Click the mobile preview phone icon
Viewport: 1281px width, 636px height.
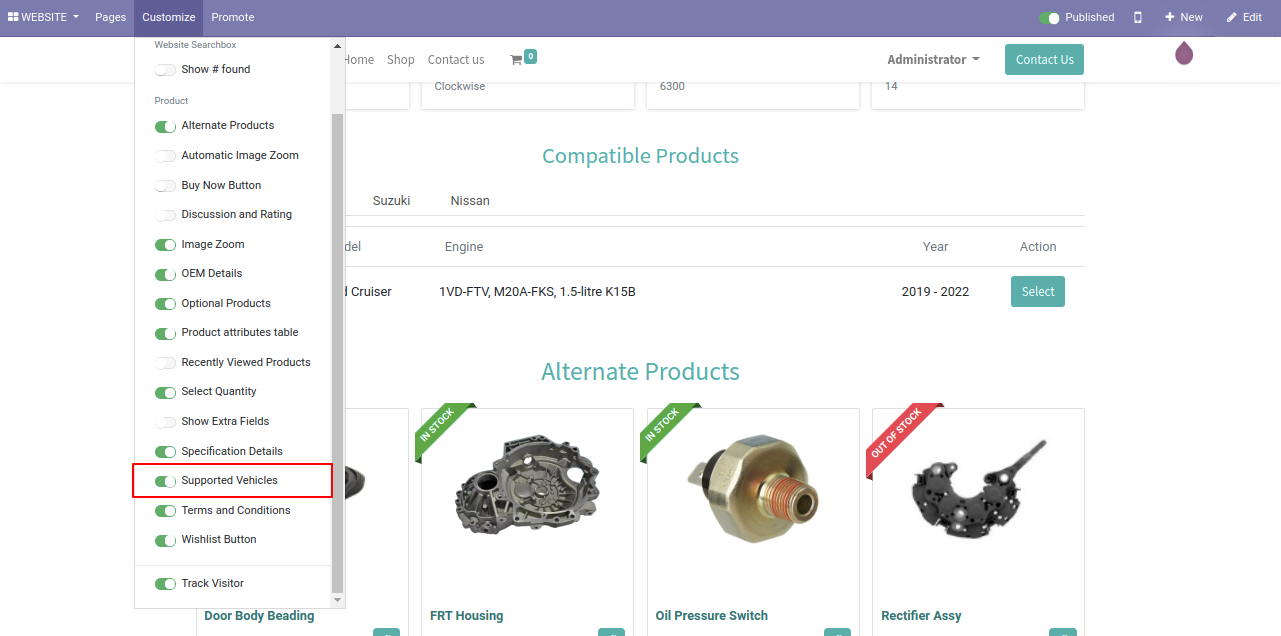click(1138, 17)
